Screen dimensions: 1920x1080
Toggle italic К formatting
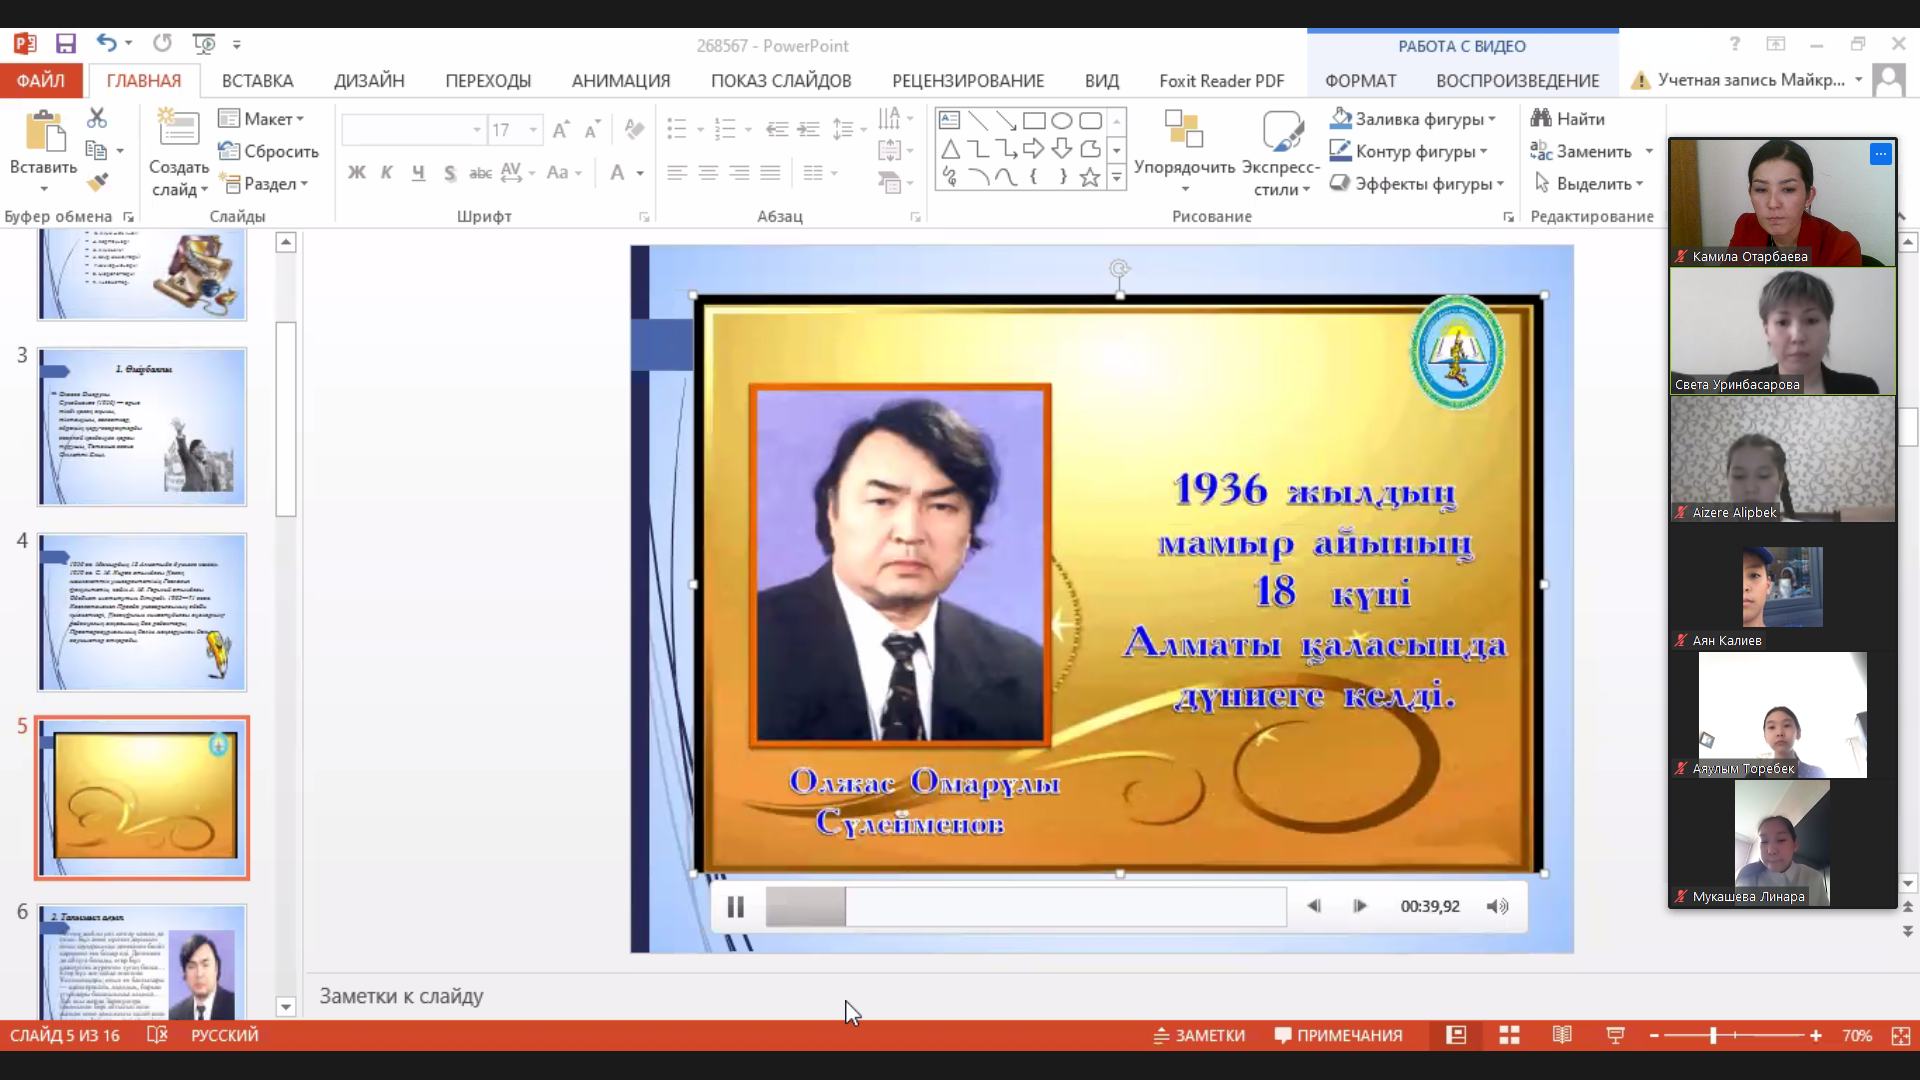coord(387,173)
